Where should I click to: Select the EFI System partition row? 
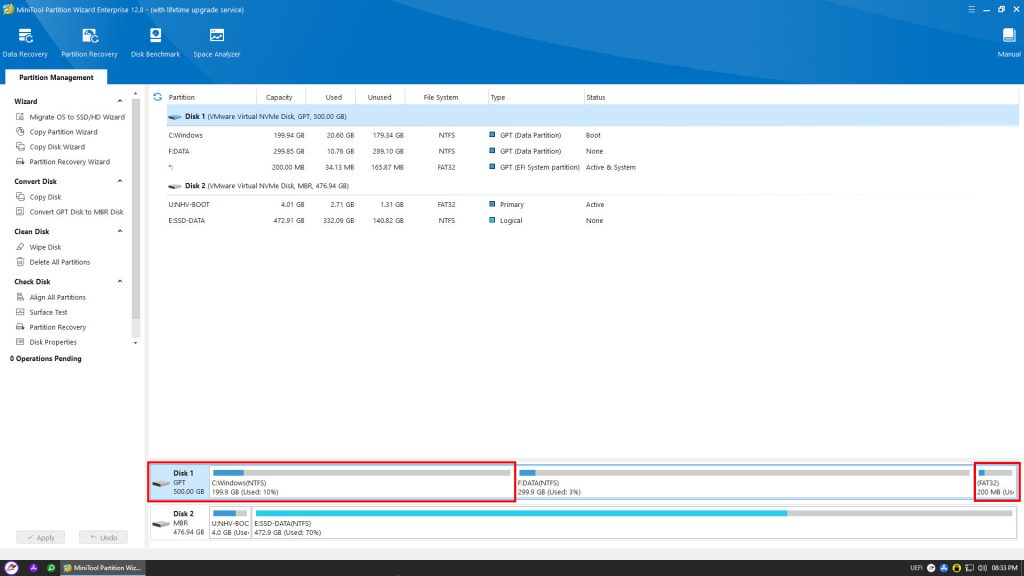592,167
